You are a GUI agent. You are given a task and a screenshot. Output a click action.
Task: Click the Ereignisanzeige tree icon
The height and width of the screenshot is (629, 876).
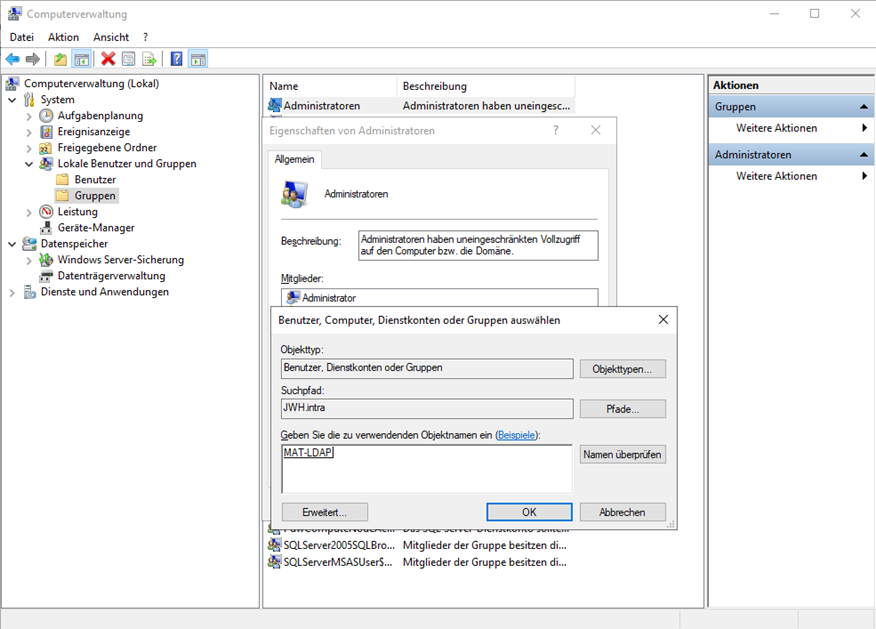pyautogui.click(x=46, y=132)
